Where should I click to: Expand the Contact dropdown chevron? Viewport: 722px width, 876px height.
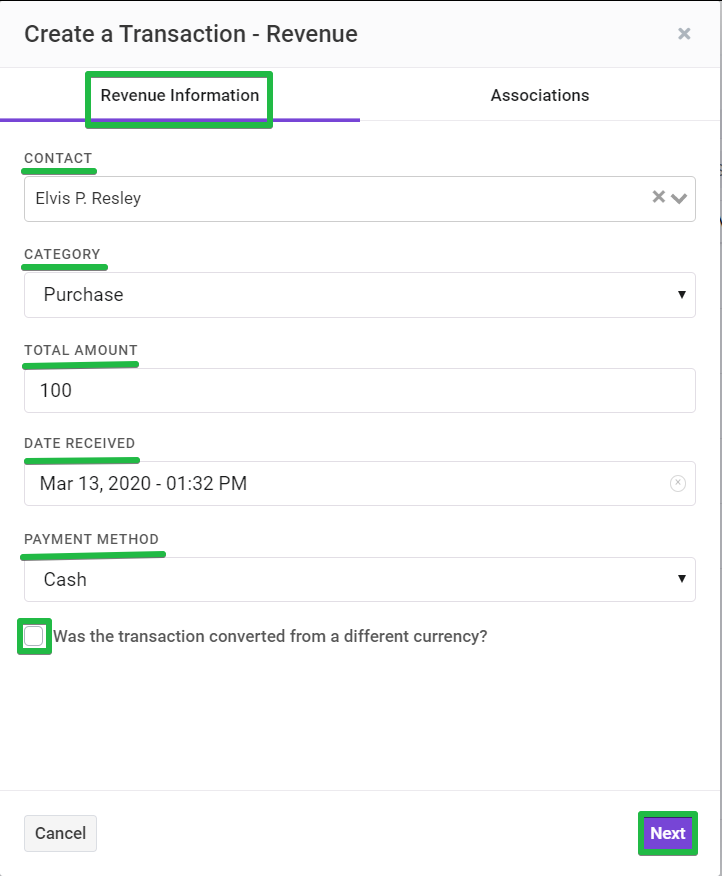click(679, 198)
